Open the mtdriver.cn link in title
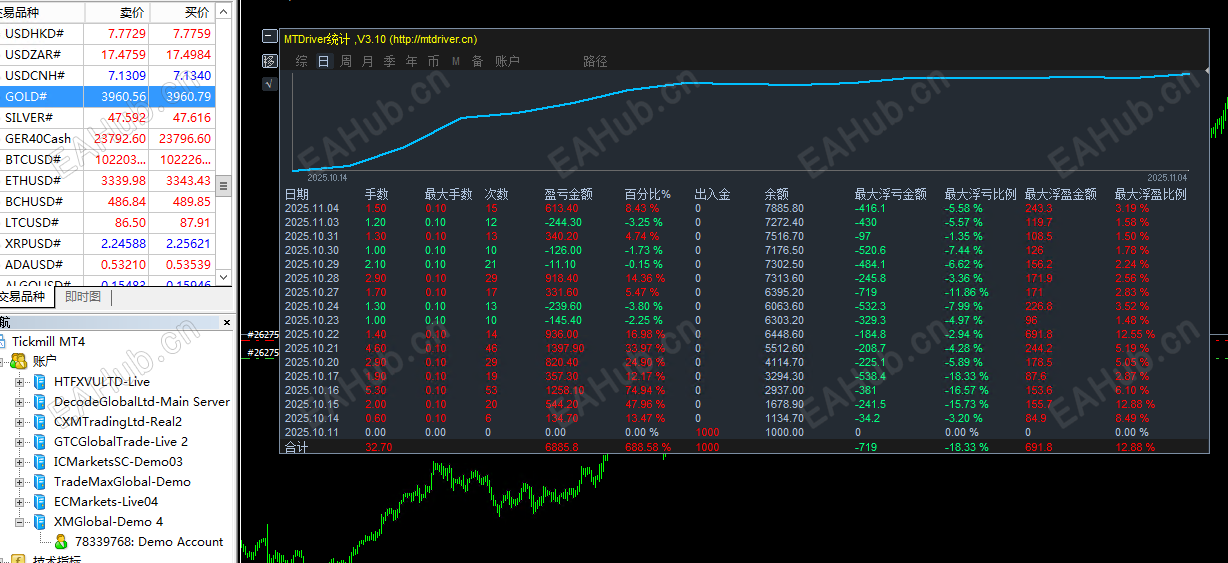The width and height of the screenshot is (1228, 563). pyautogui.click(x=433, y=39)
